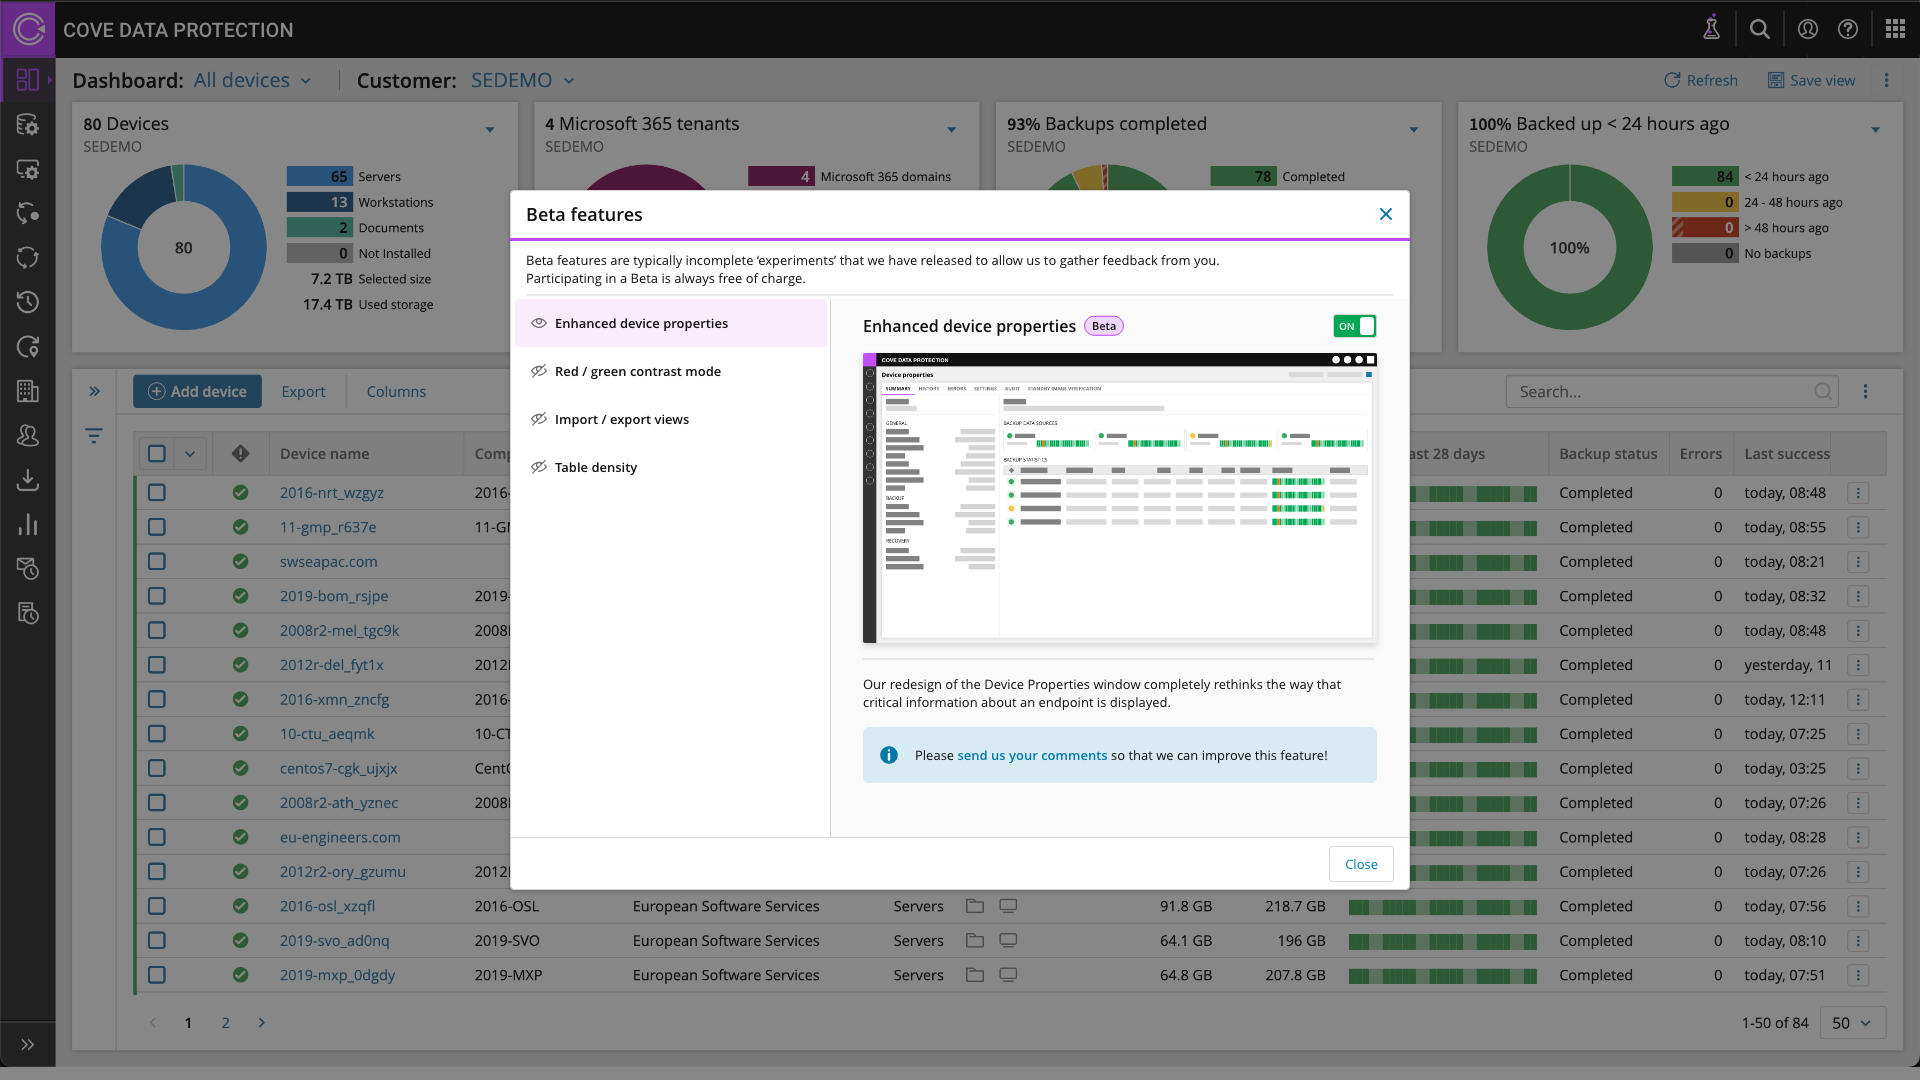Open the beta features flask icon
The image size is (1920, 1080).
pos(1711,29)
